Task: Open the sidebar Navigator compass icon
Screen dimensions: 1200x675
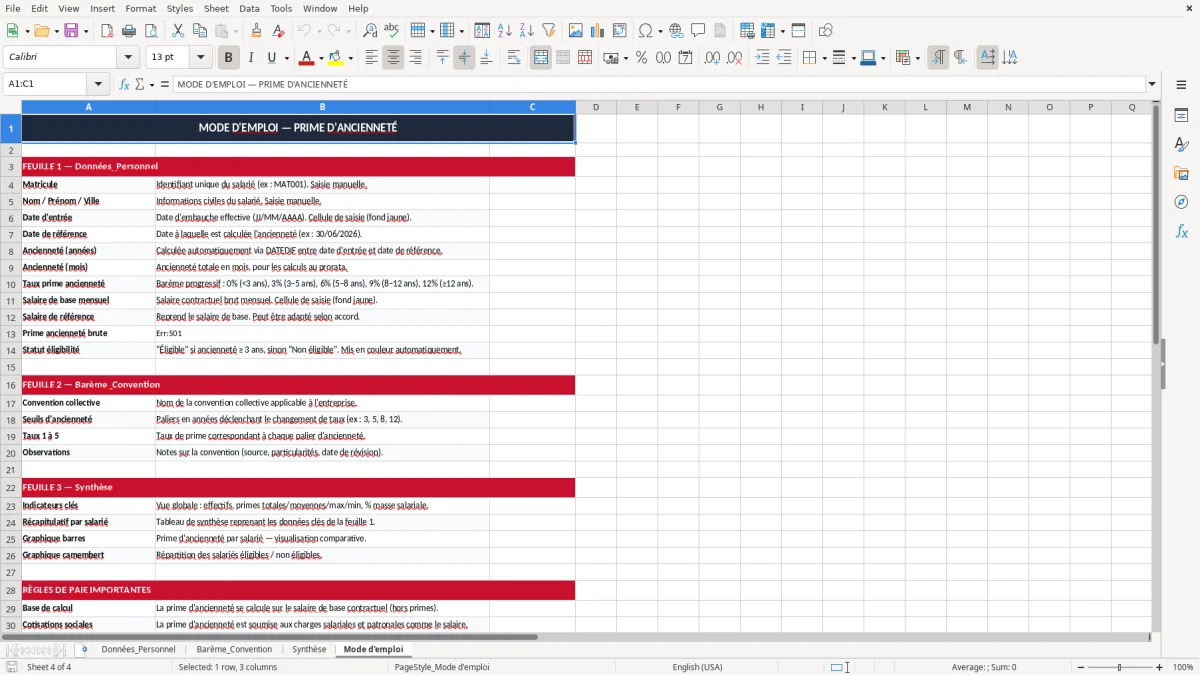Action: [x=1181, y=202]
